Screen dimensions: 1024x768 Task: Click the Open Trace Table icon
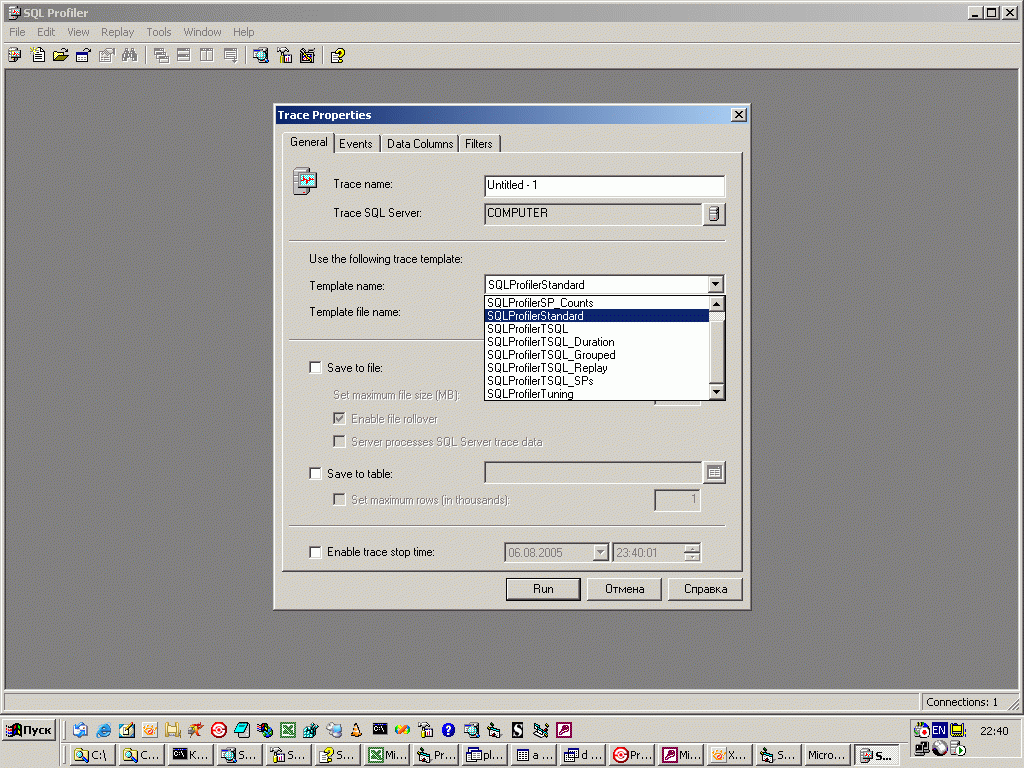84,56
